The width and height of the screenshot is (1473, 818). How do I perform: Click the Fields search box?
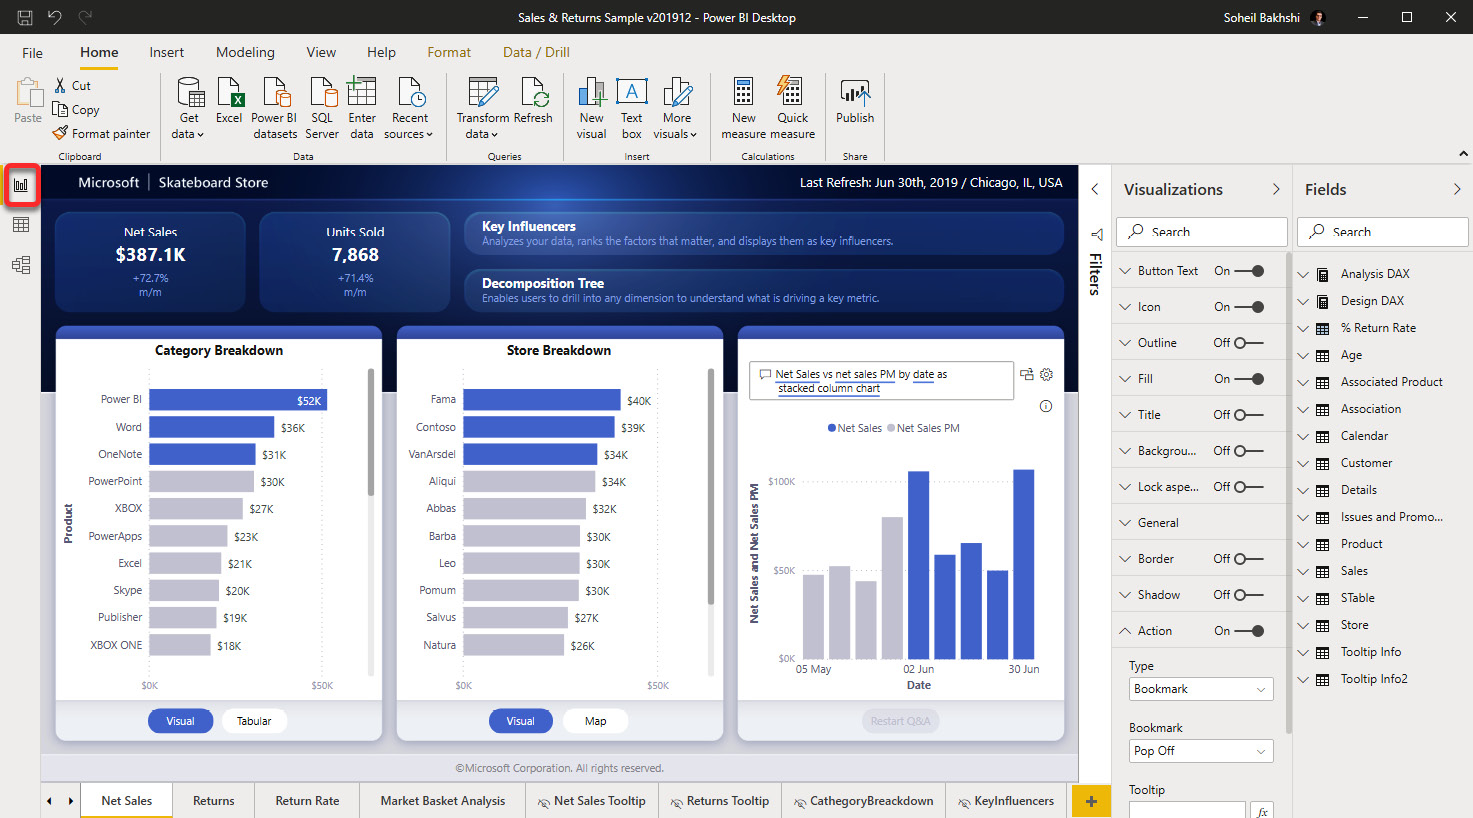(1382, 232)
